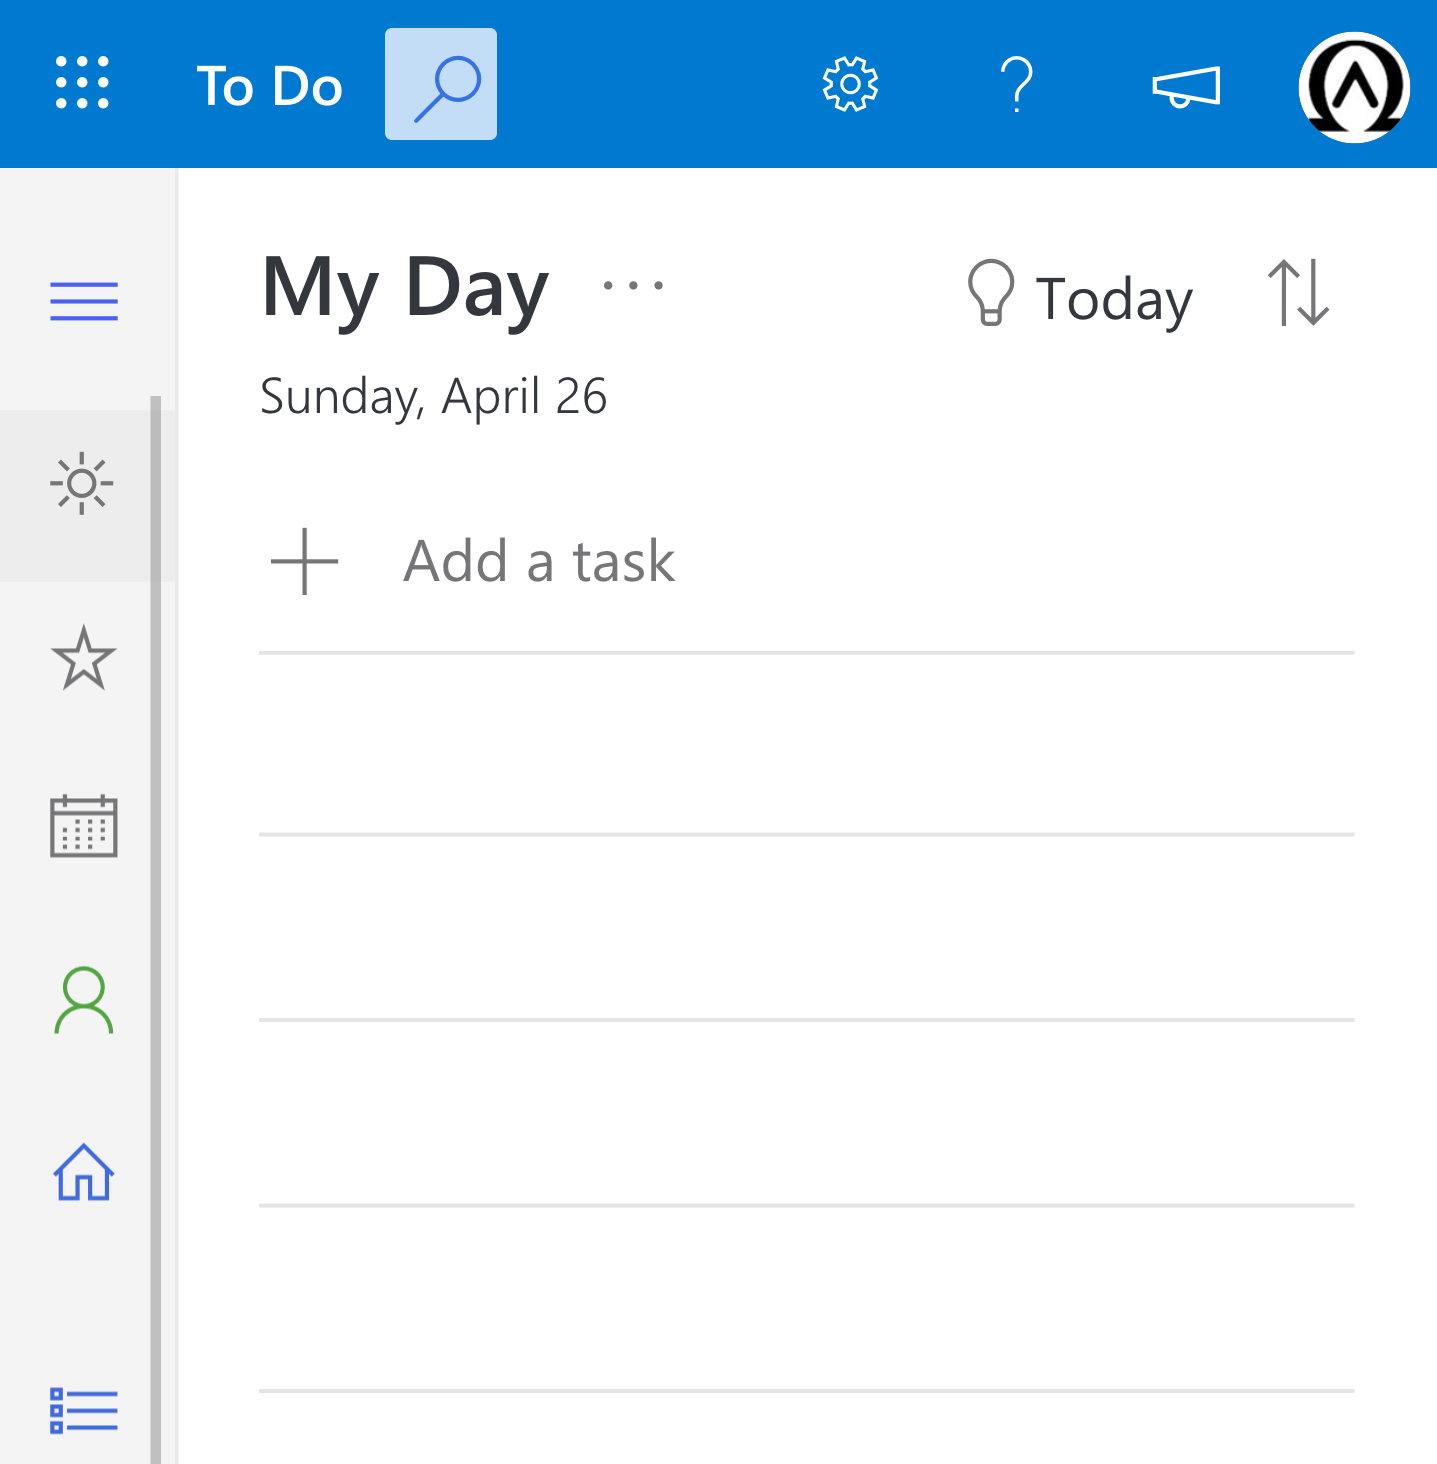Viewport: 1437px width, 1464px height.
Task: Click Add a task
Action: coord(538,561)
